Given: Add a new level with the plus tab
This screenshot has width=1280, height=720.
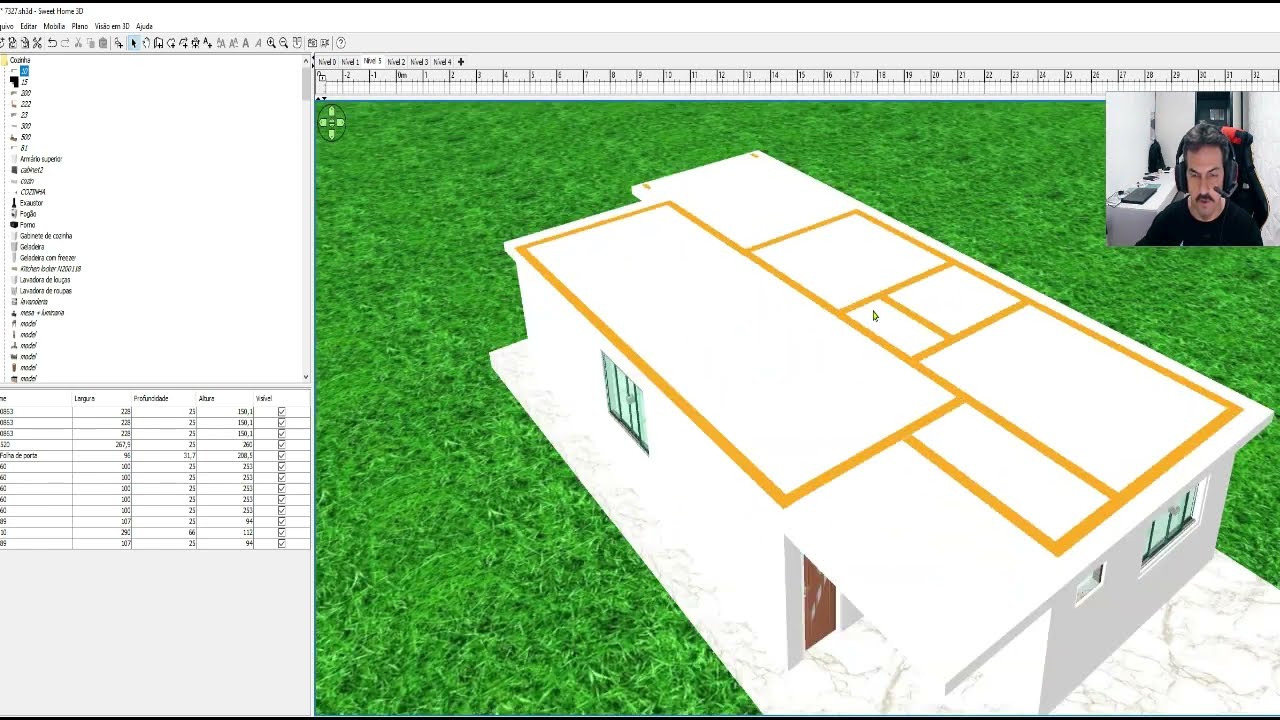Looking at the screenshot, I should pos(461,62).
